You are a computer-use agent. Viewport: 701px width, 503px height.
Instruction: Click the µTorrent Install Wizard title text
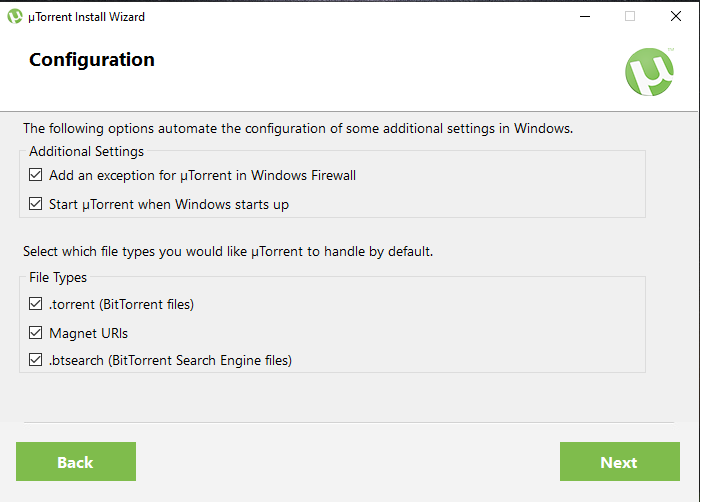(86, 17)
